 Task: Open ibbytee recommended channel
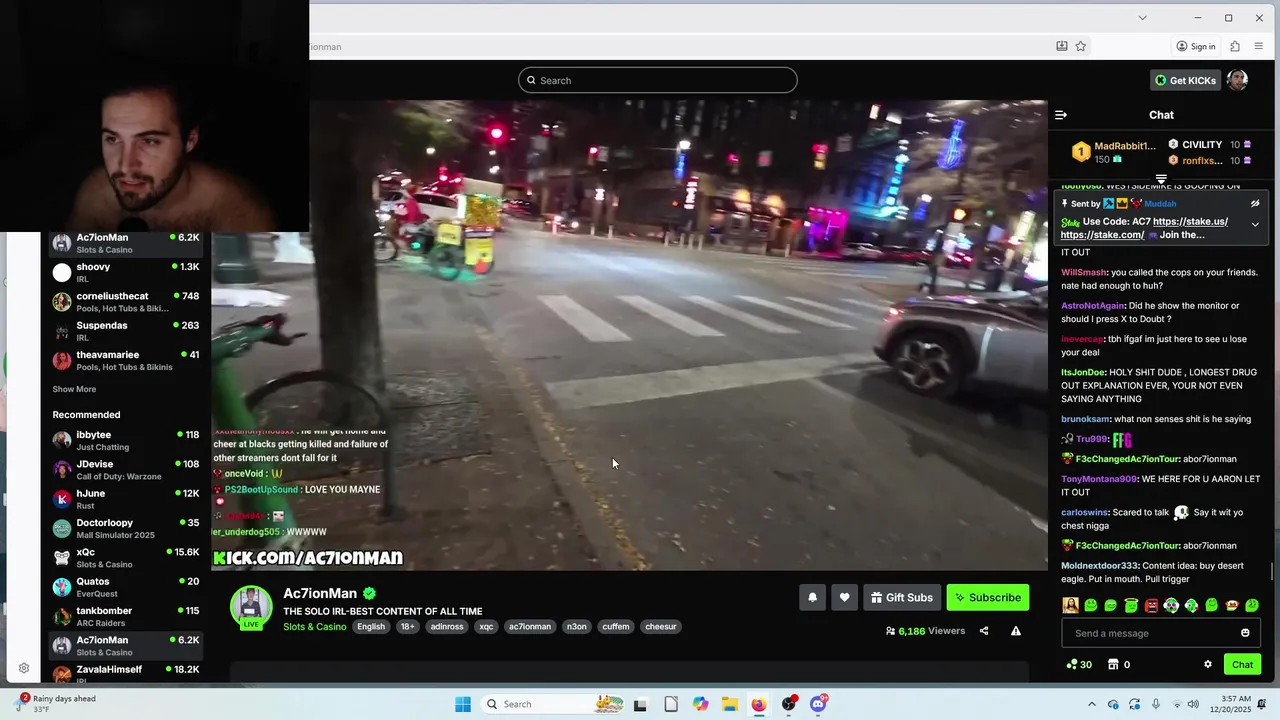(127, 441)
